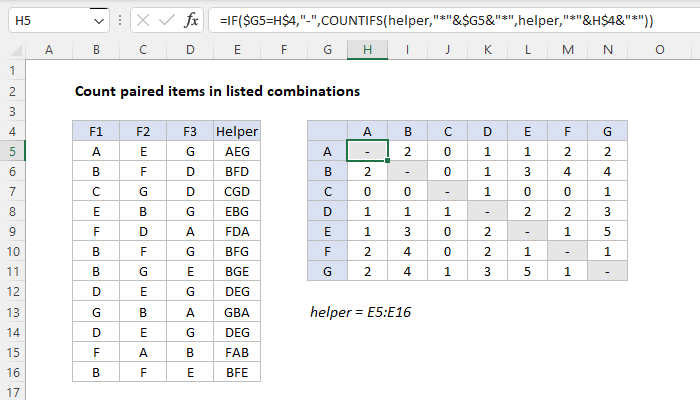Select helper cell 'FAB'
This screenshot has width=700, height=400.
[237, 353]
